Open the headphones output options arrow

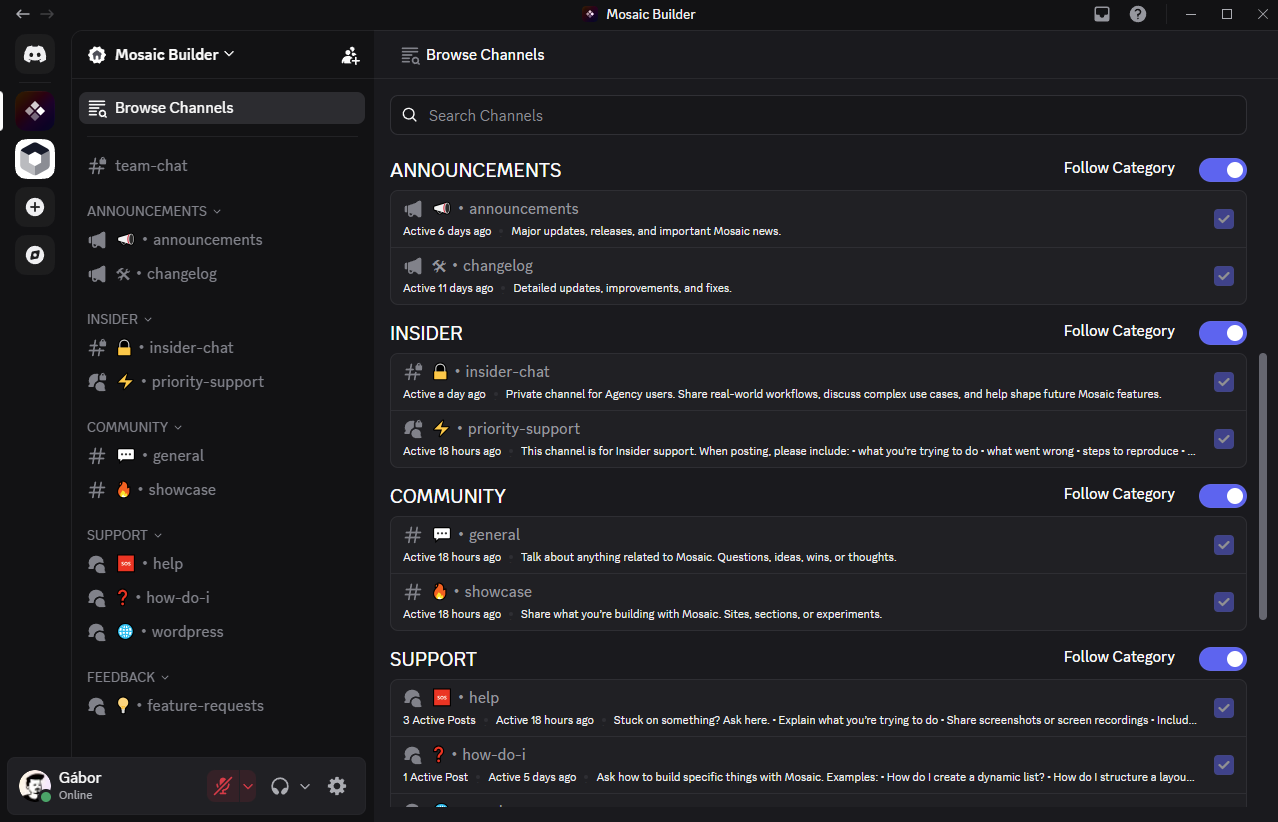305,786
